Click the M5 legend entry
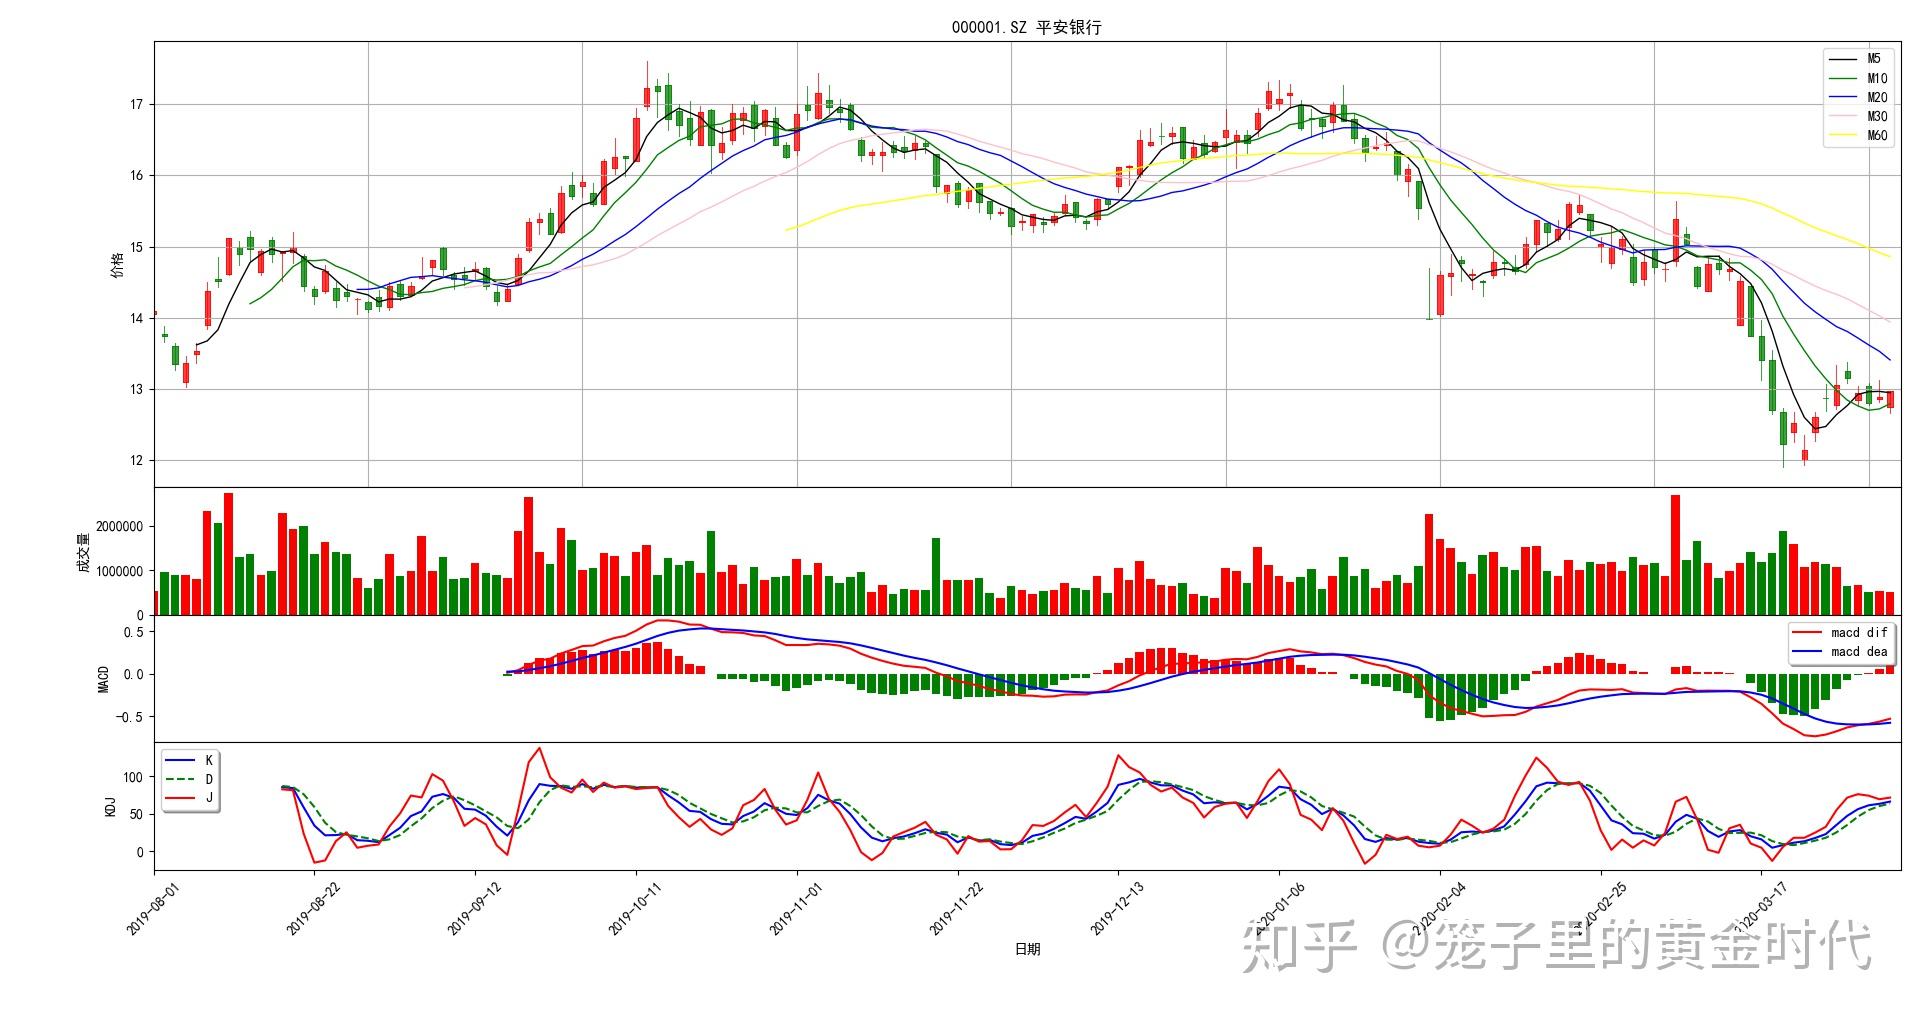The image size is (1920, 1023). 1873,59
